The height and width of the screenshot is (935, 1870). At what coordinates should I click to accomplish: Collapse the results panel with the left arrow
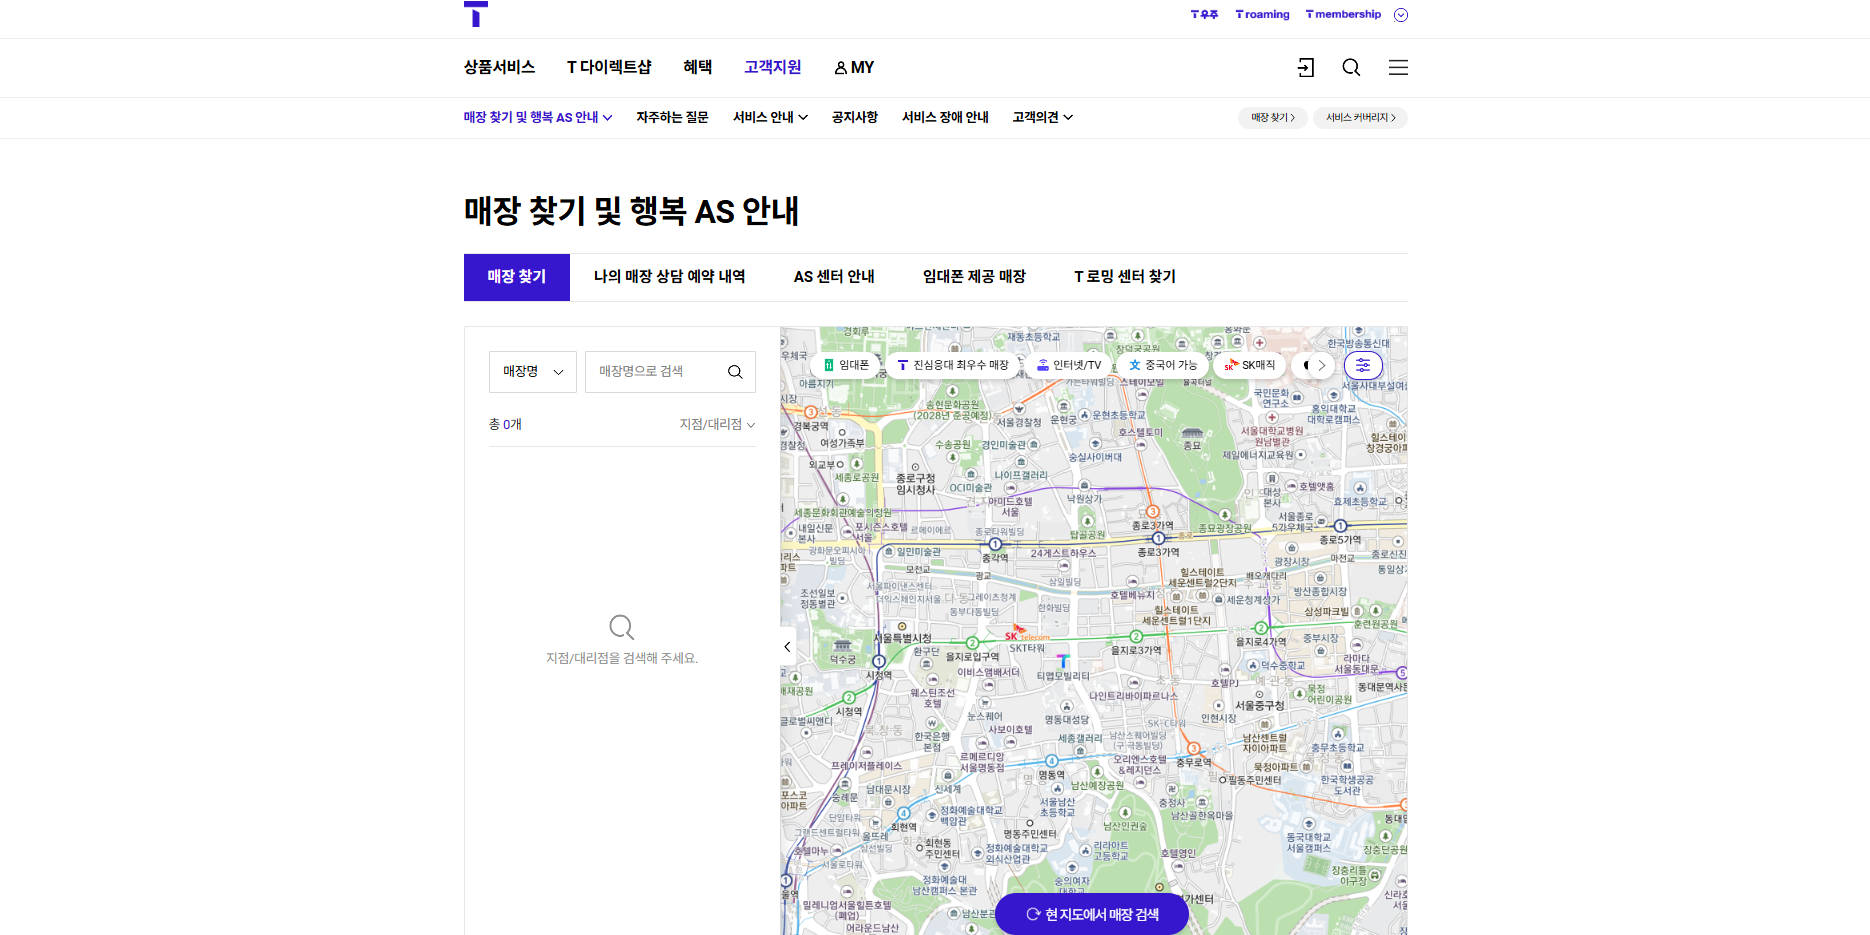tap(787, 646)
